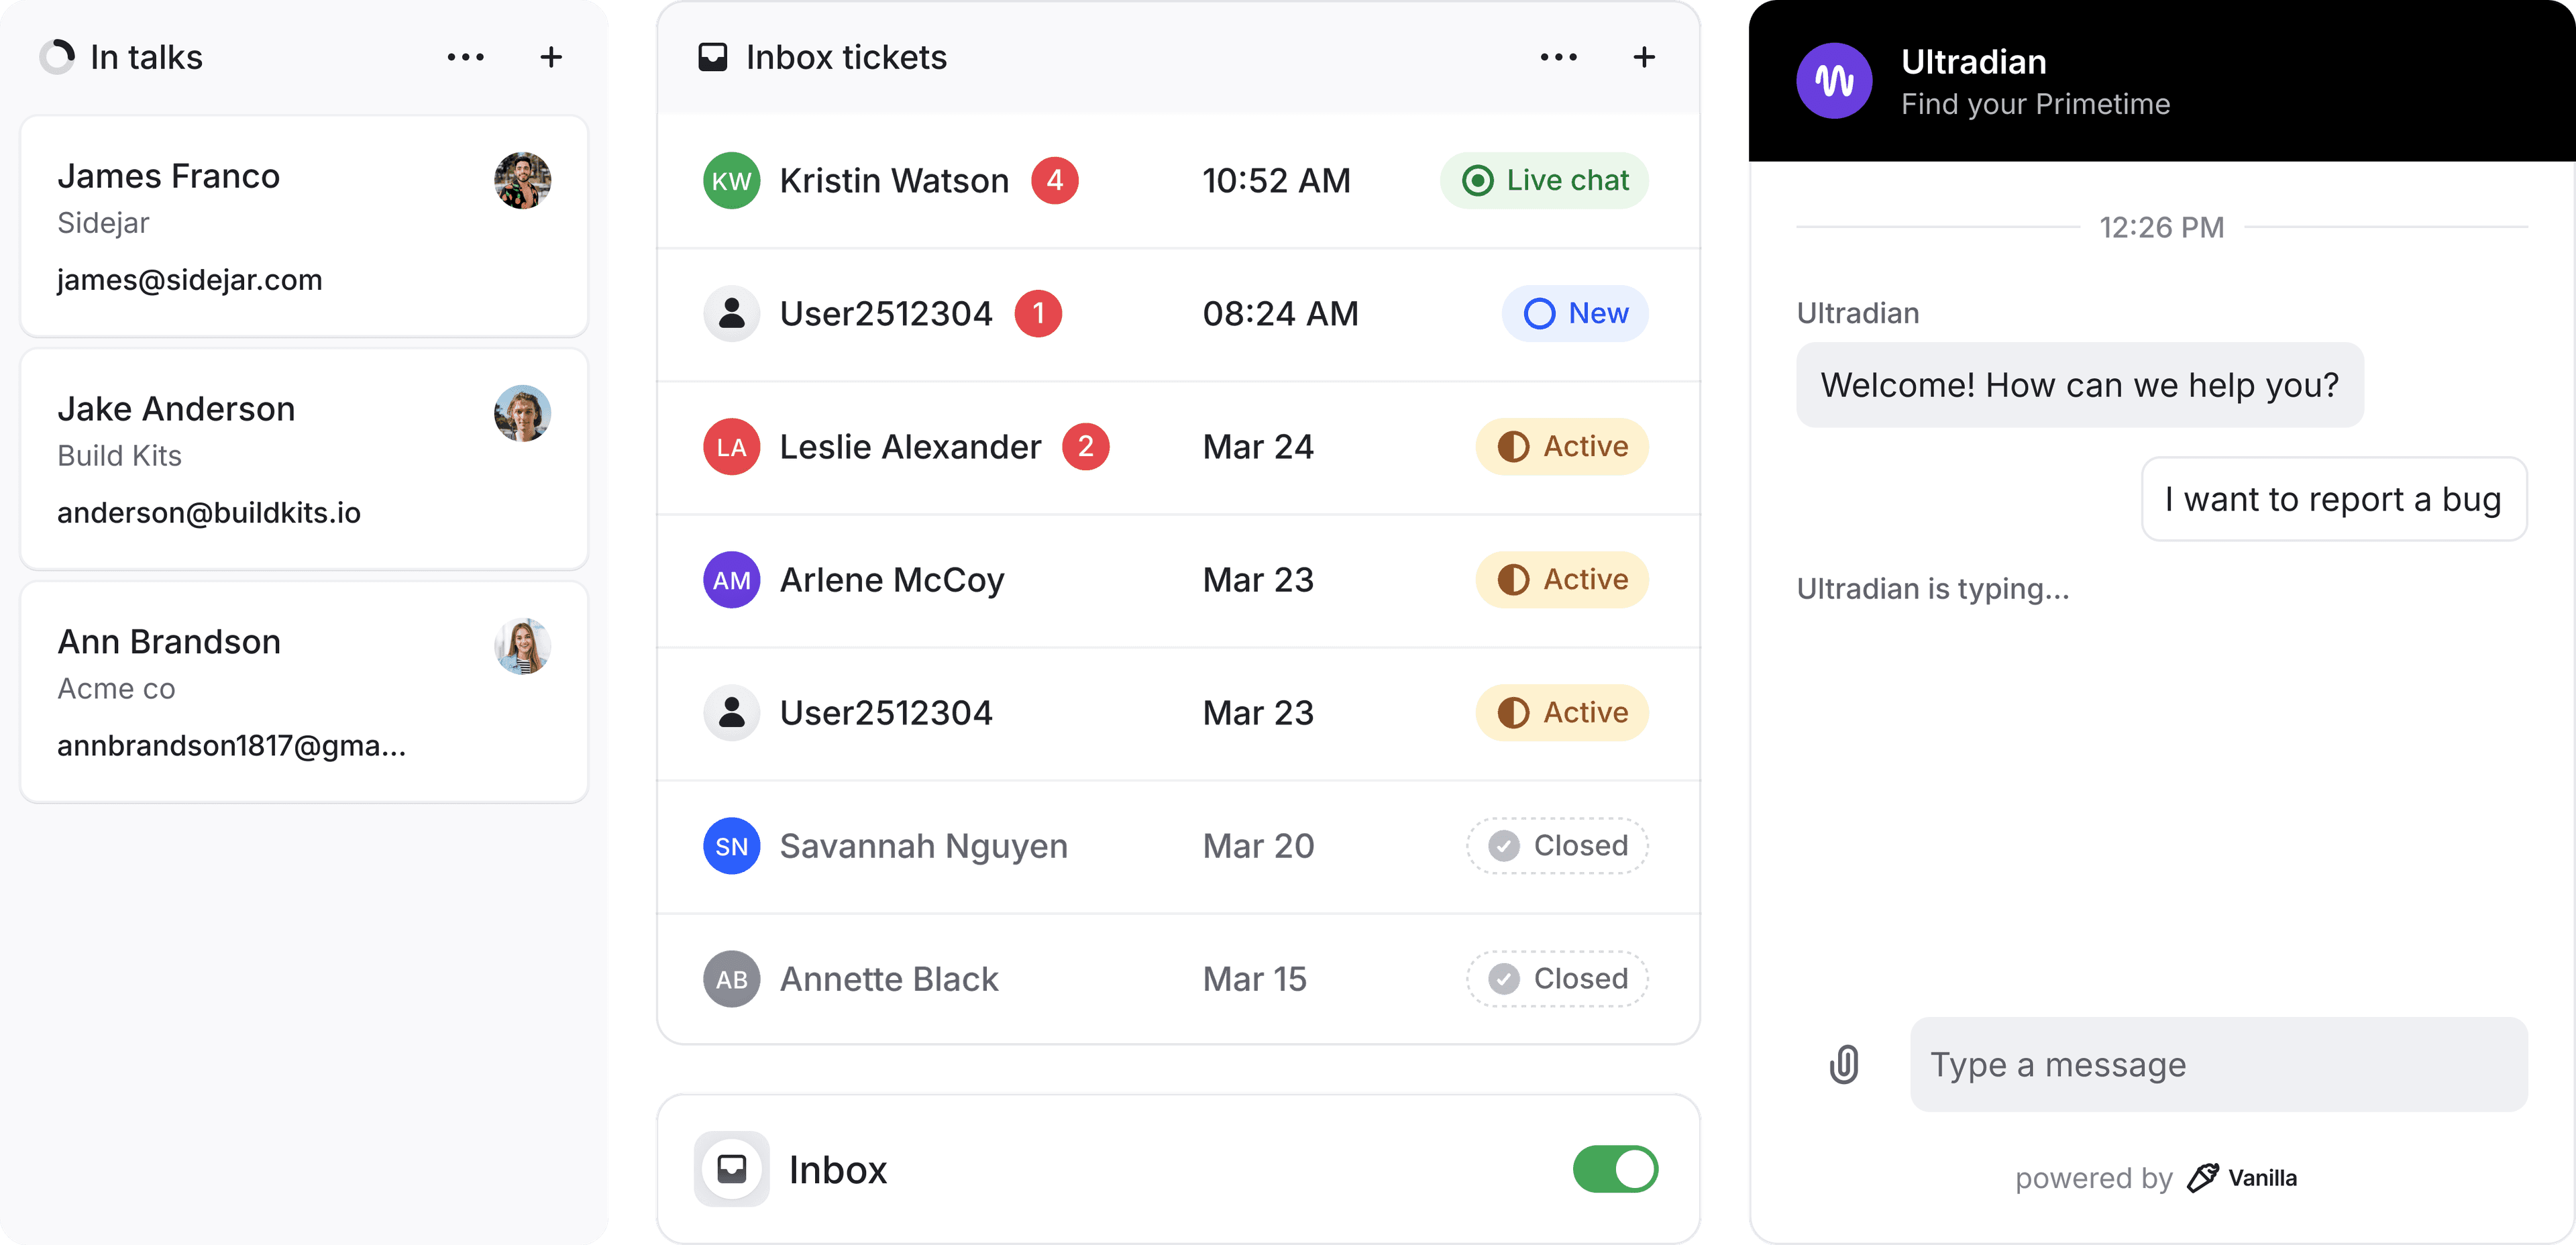Click the Closed badge for Savannah Nguyen
The width and height of the screenshot is (2576, 1245).
[x=1557, y=846]
